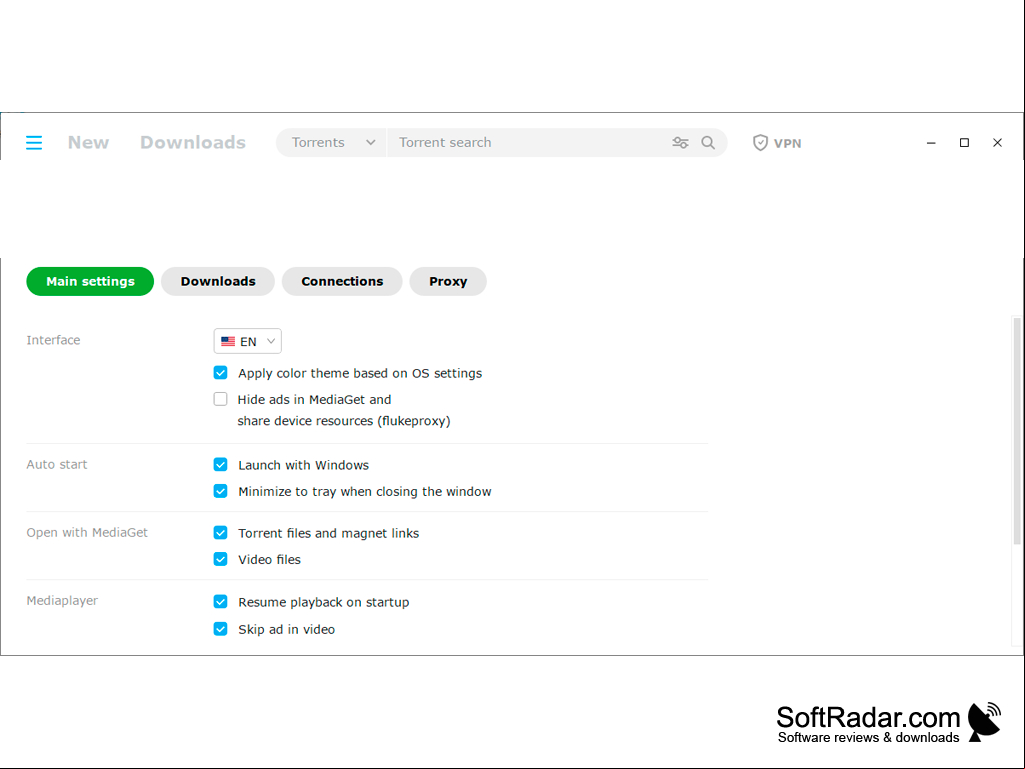1025x769 pixels.
Task: Click the Open with MediaGet label
Action: coord(87,532)
